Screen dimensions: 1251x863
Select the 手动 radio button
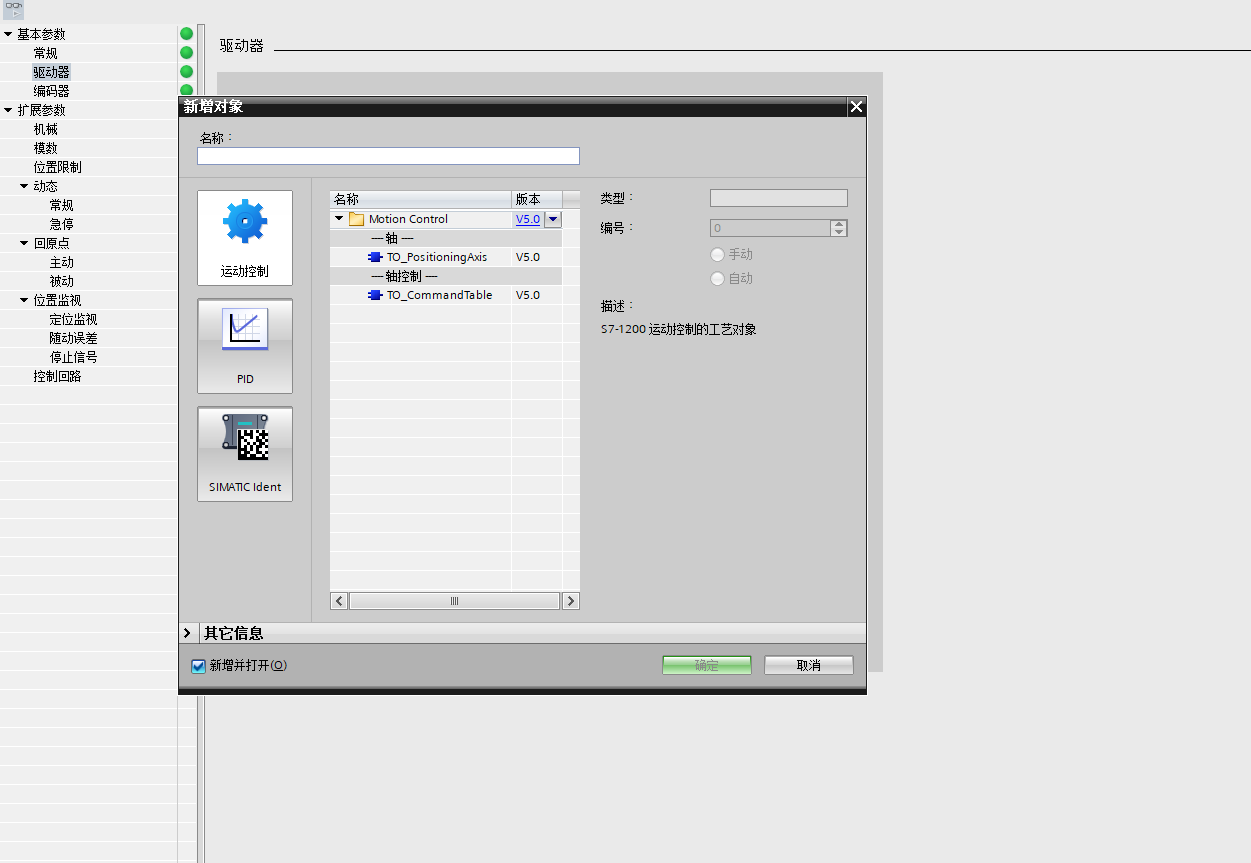point(717,255)
